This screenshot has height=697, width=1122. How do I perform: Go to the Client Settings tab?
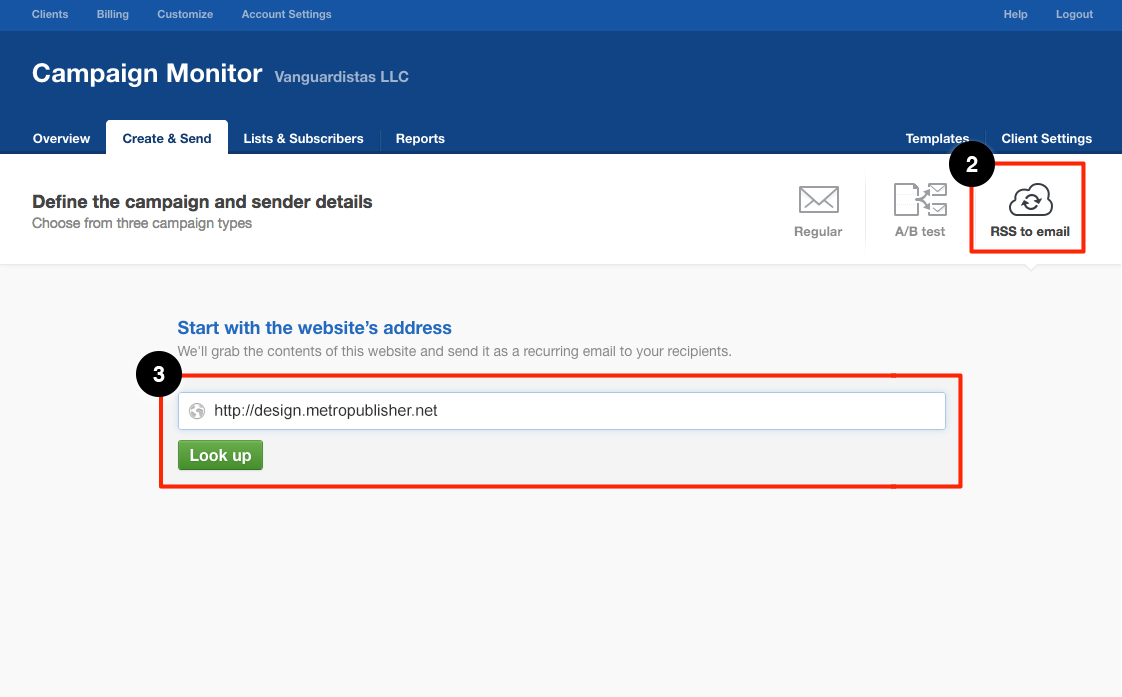(1047, 138)
